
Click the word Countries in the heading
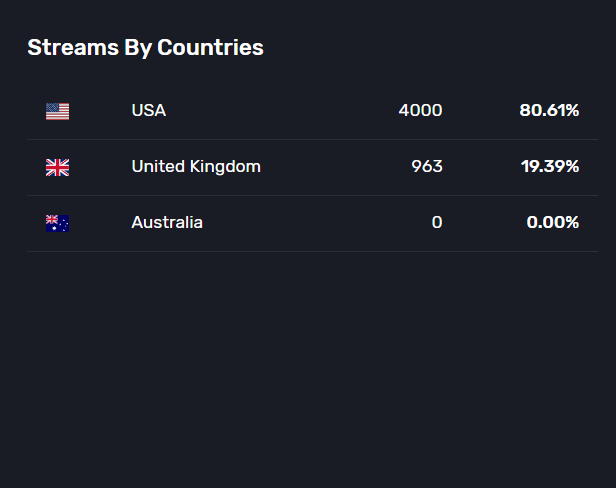coord(210,48)
